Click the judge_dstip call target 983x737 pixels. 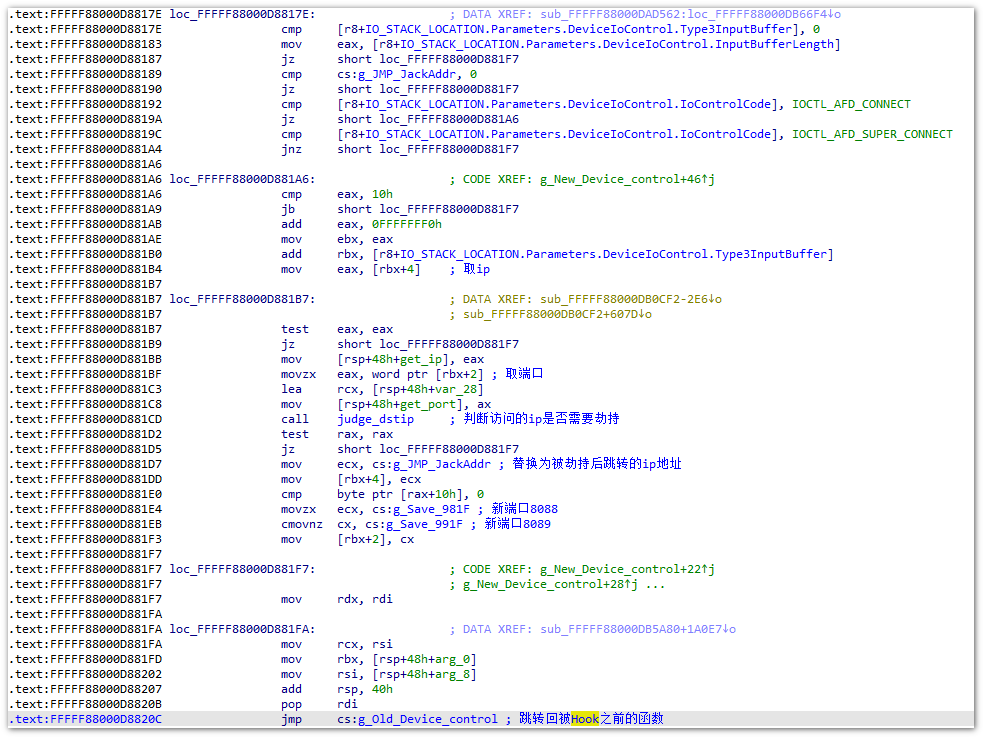375,419
